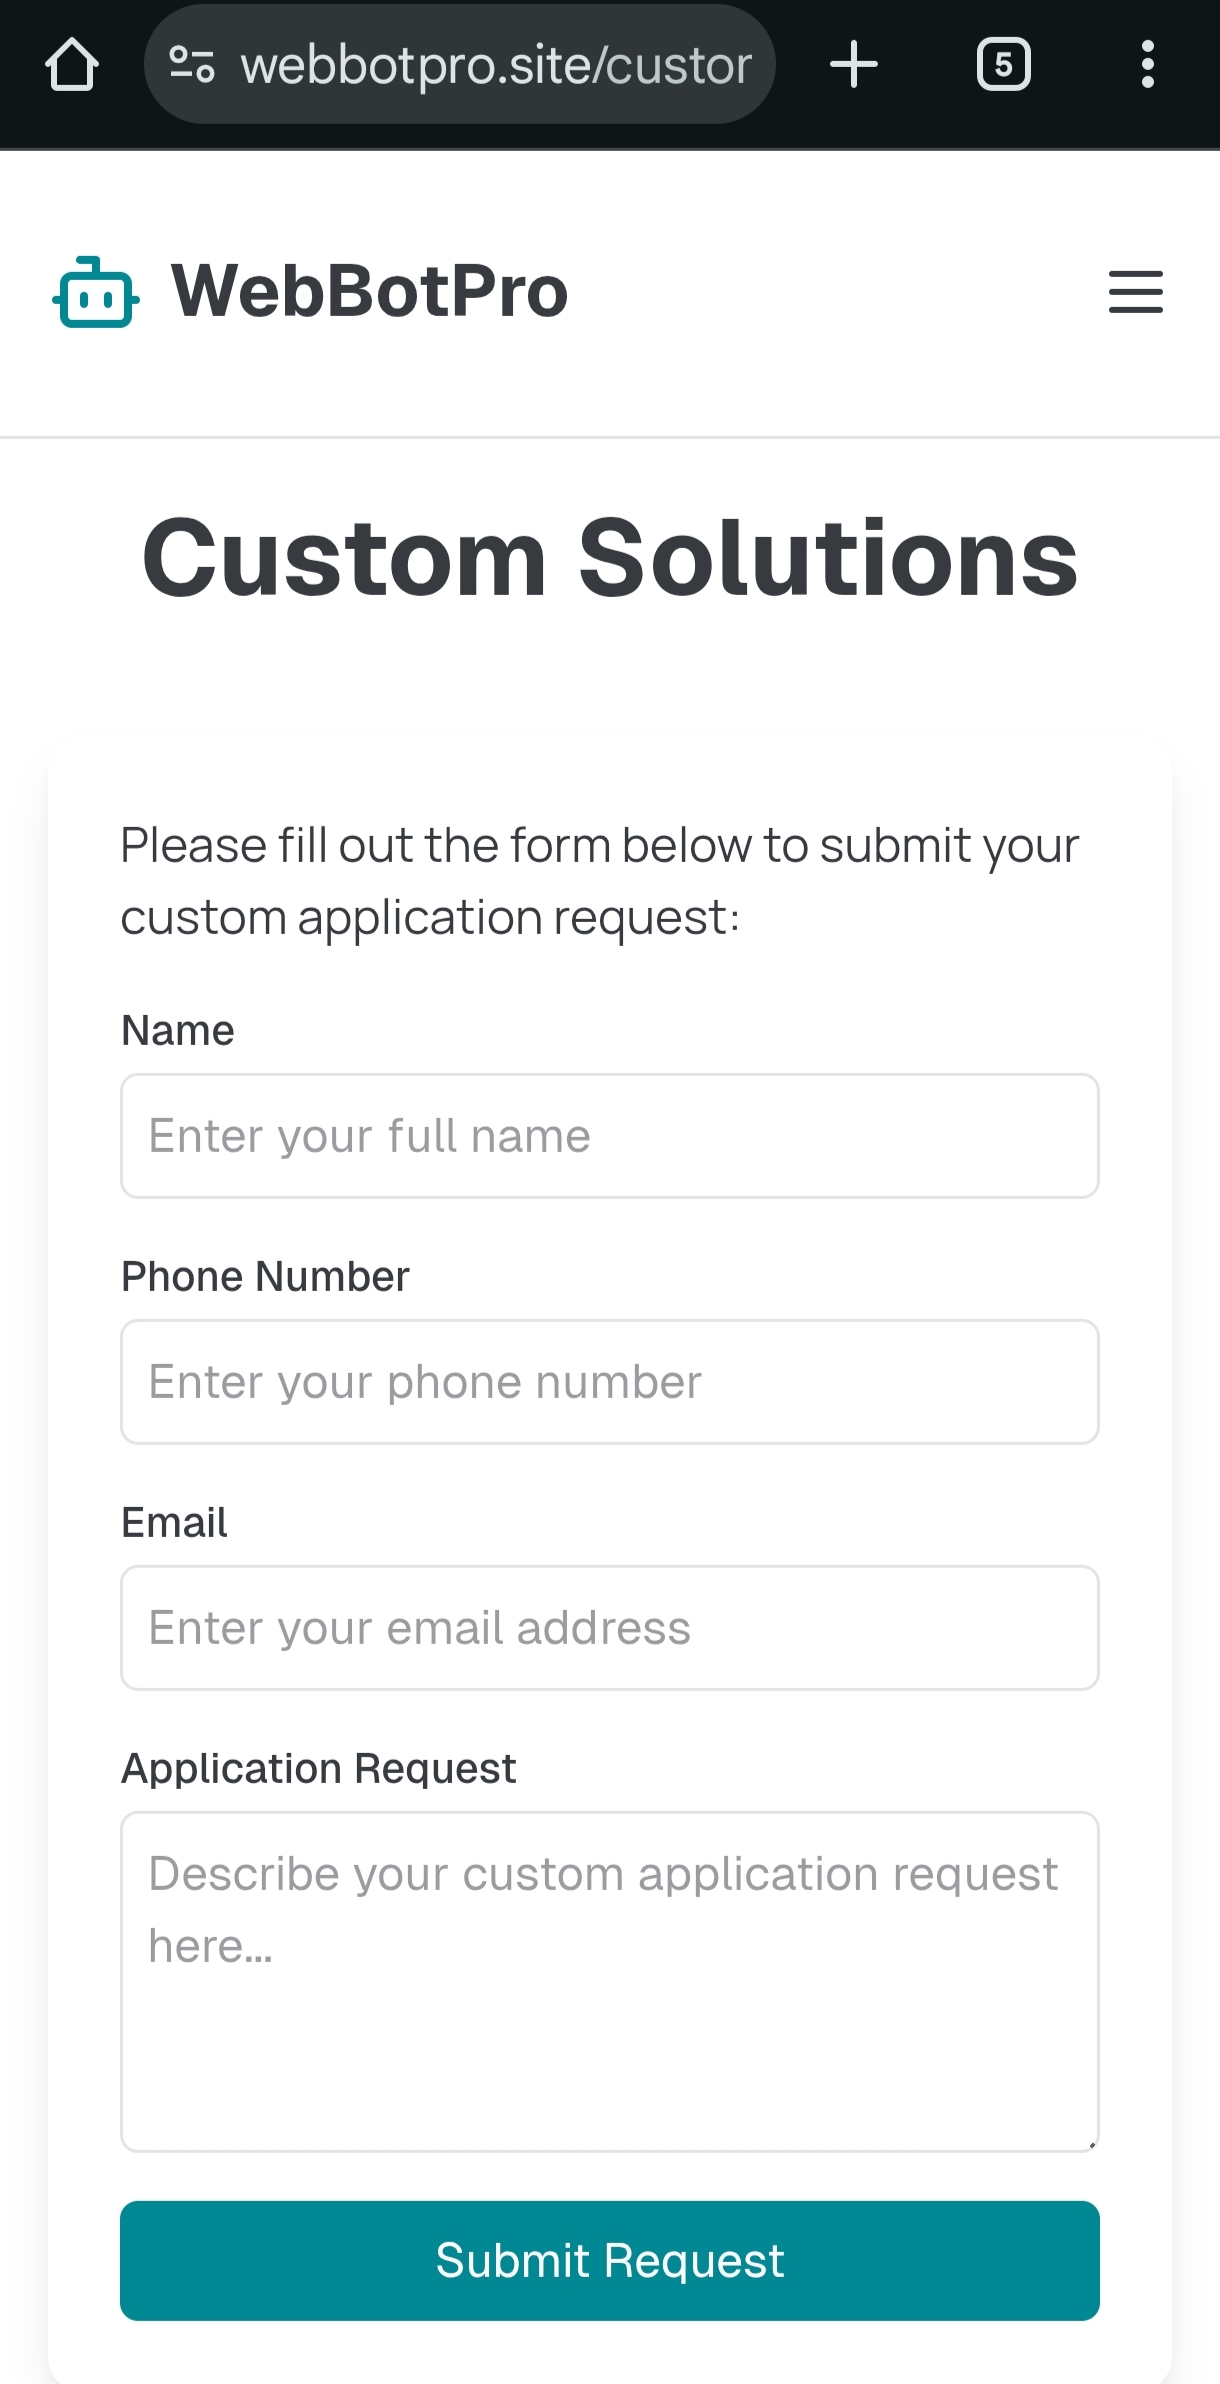Click the Application Request label
1220x2384 pixels.
tap(318, 1768)
